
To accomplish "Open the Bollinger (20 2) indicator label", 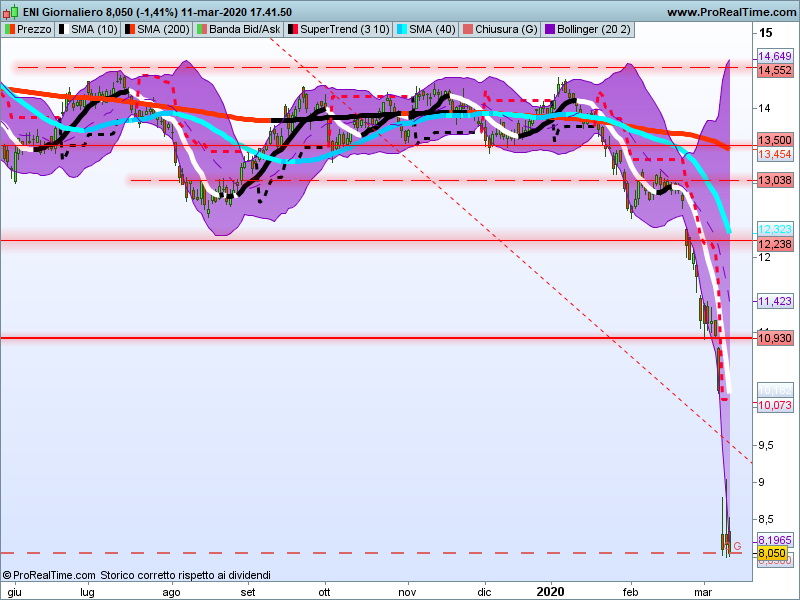I will tap(593, 30).
